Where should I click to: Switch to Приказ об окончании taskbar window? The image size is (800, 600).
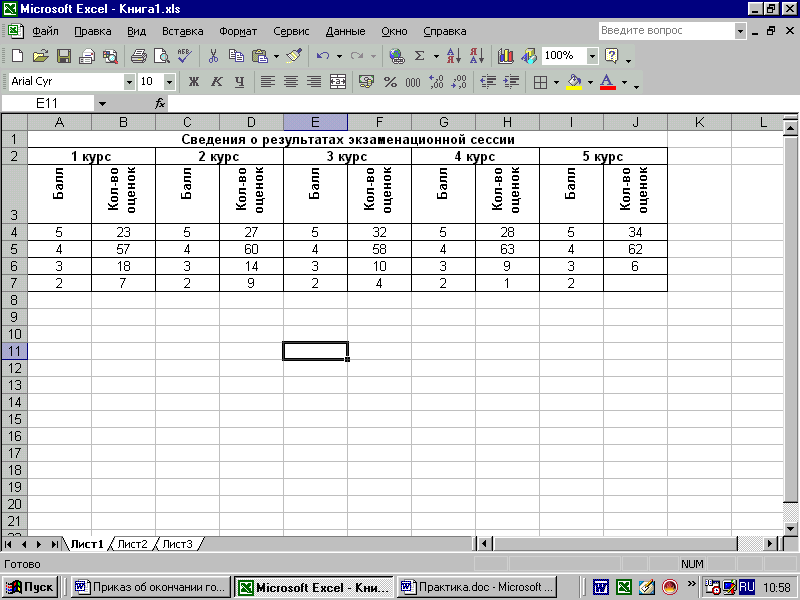pos(151,587)
